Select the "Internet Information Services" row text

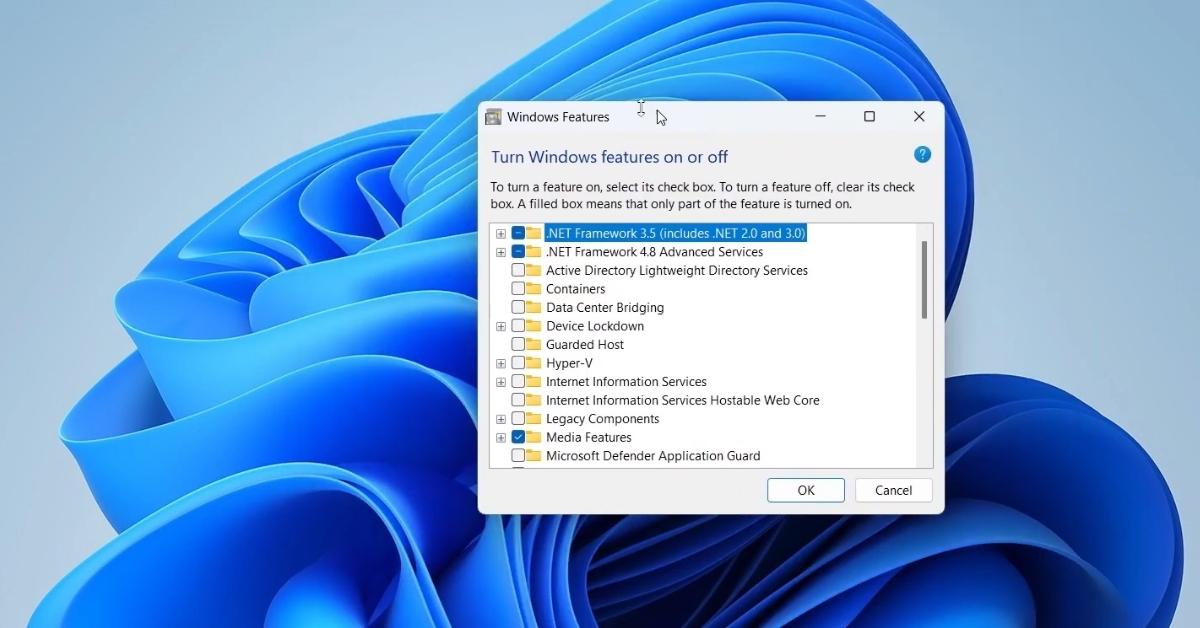[627, 381]
